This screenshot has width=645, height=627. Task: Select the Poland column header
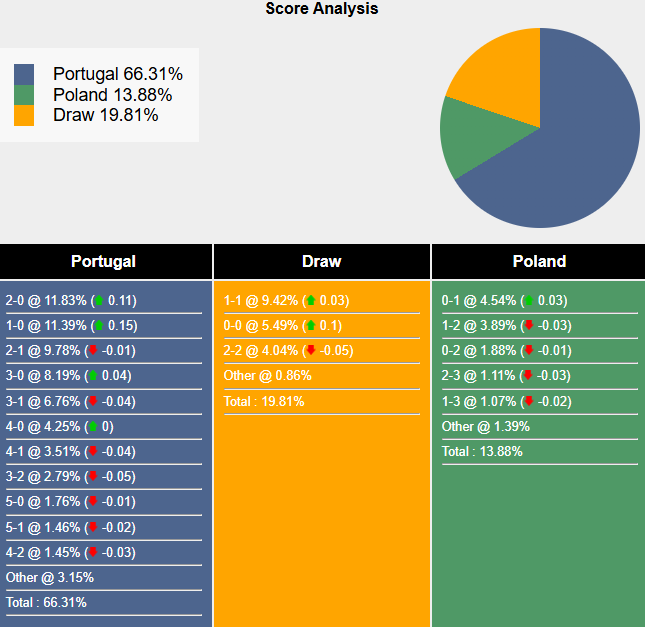point(539,262)
